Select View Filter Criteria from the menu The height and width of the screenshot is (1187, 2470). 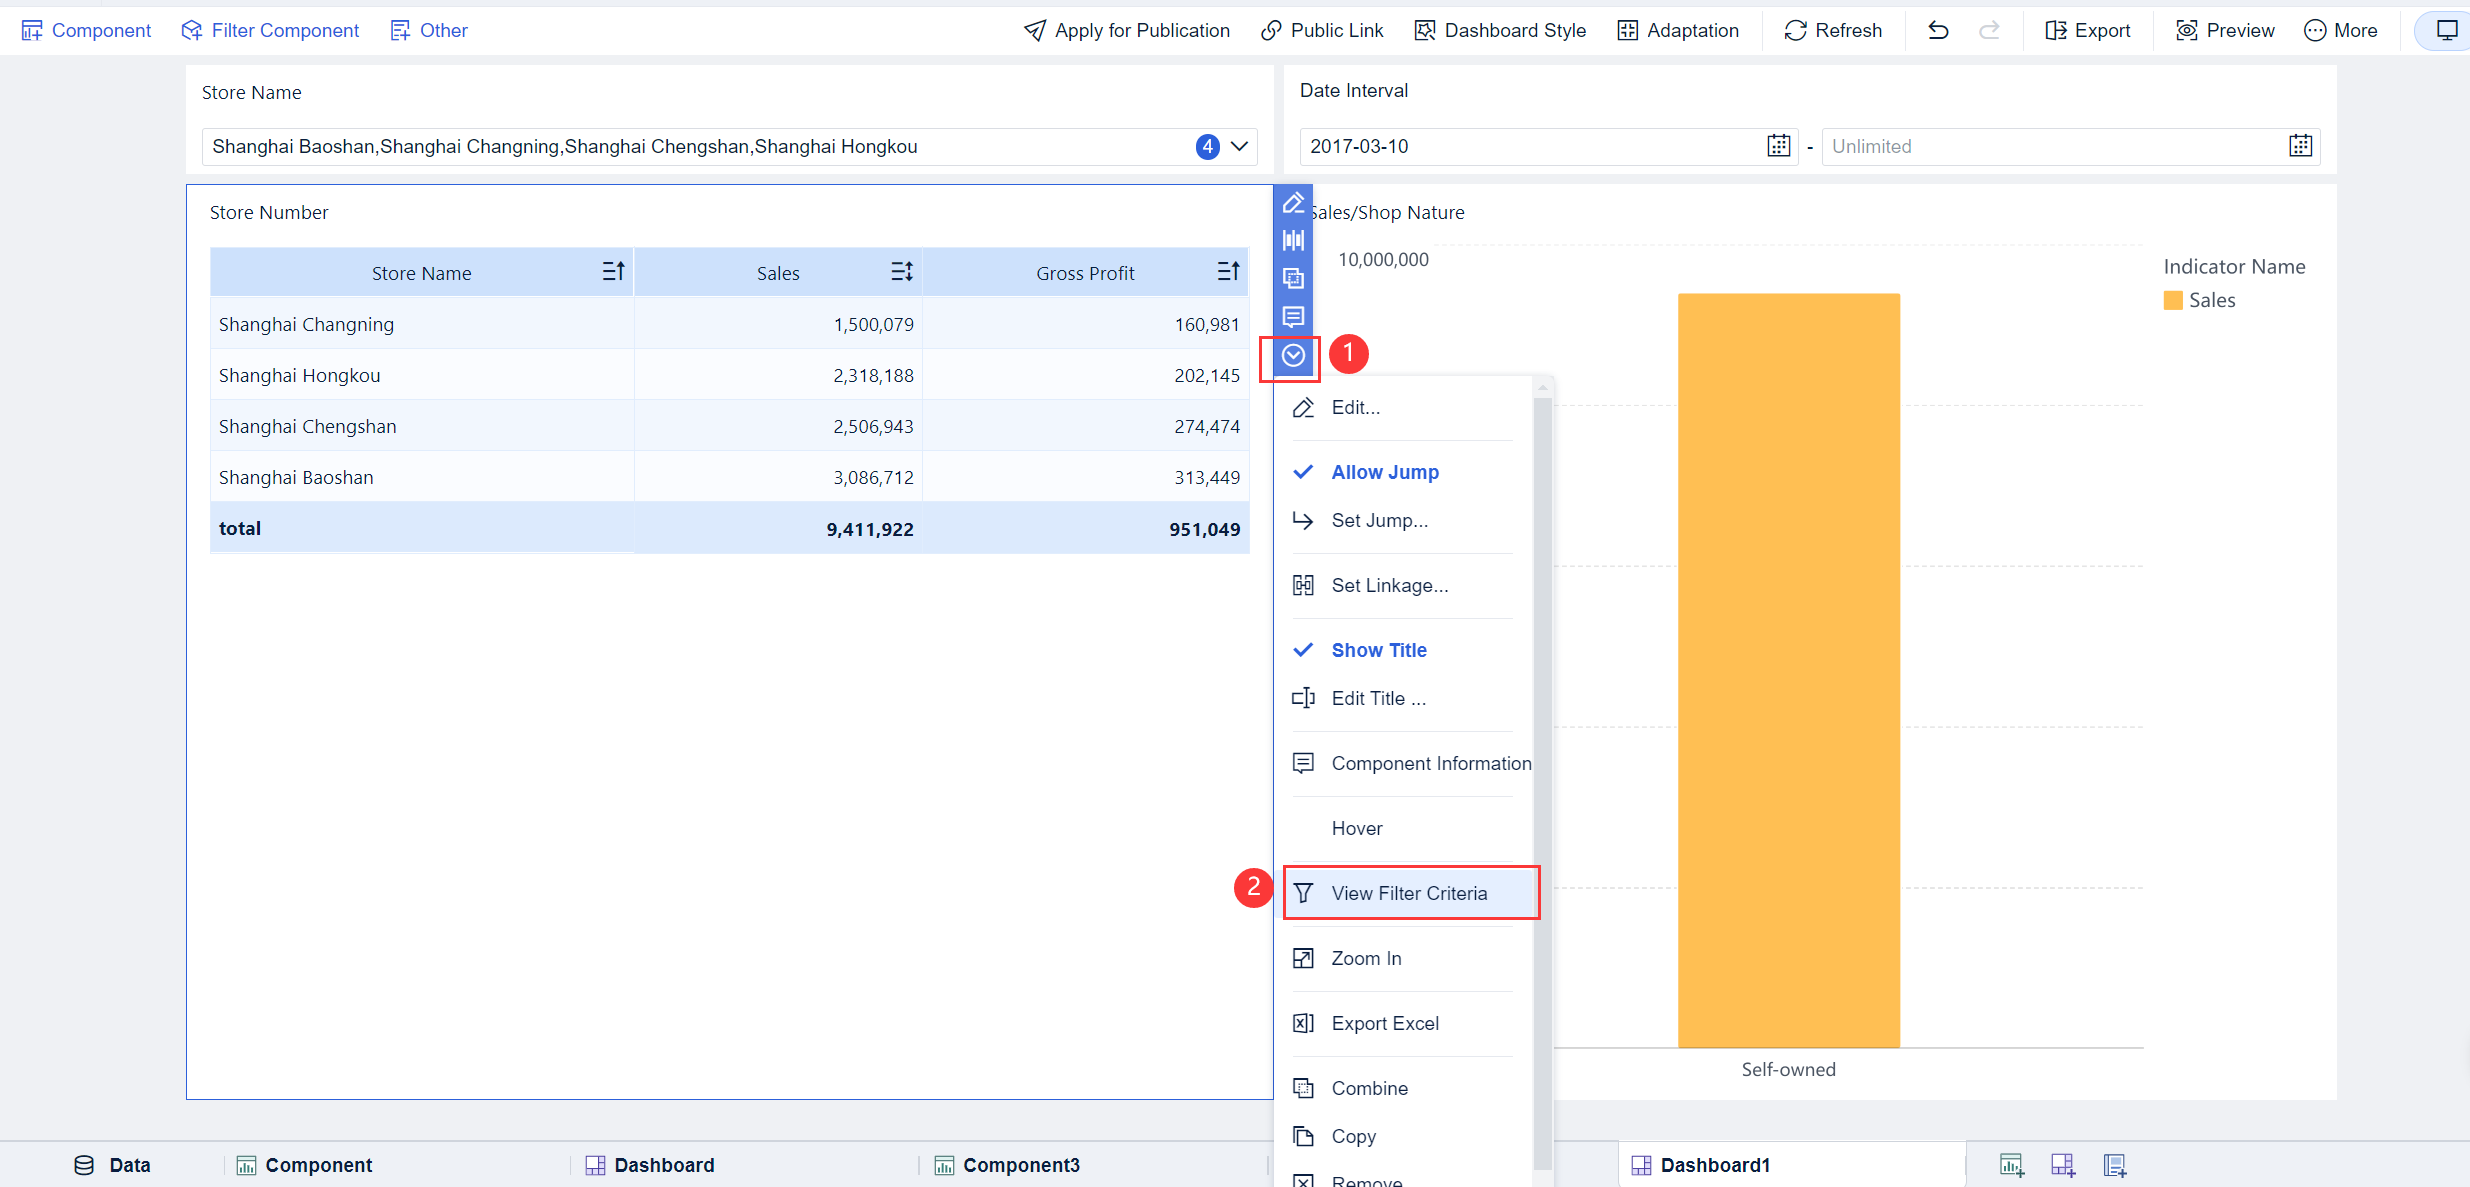pos(1409,892)
